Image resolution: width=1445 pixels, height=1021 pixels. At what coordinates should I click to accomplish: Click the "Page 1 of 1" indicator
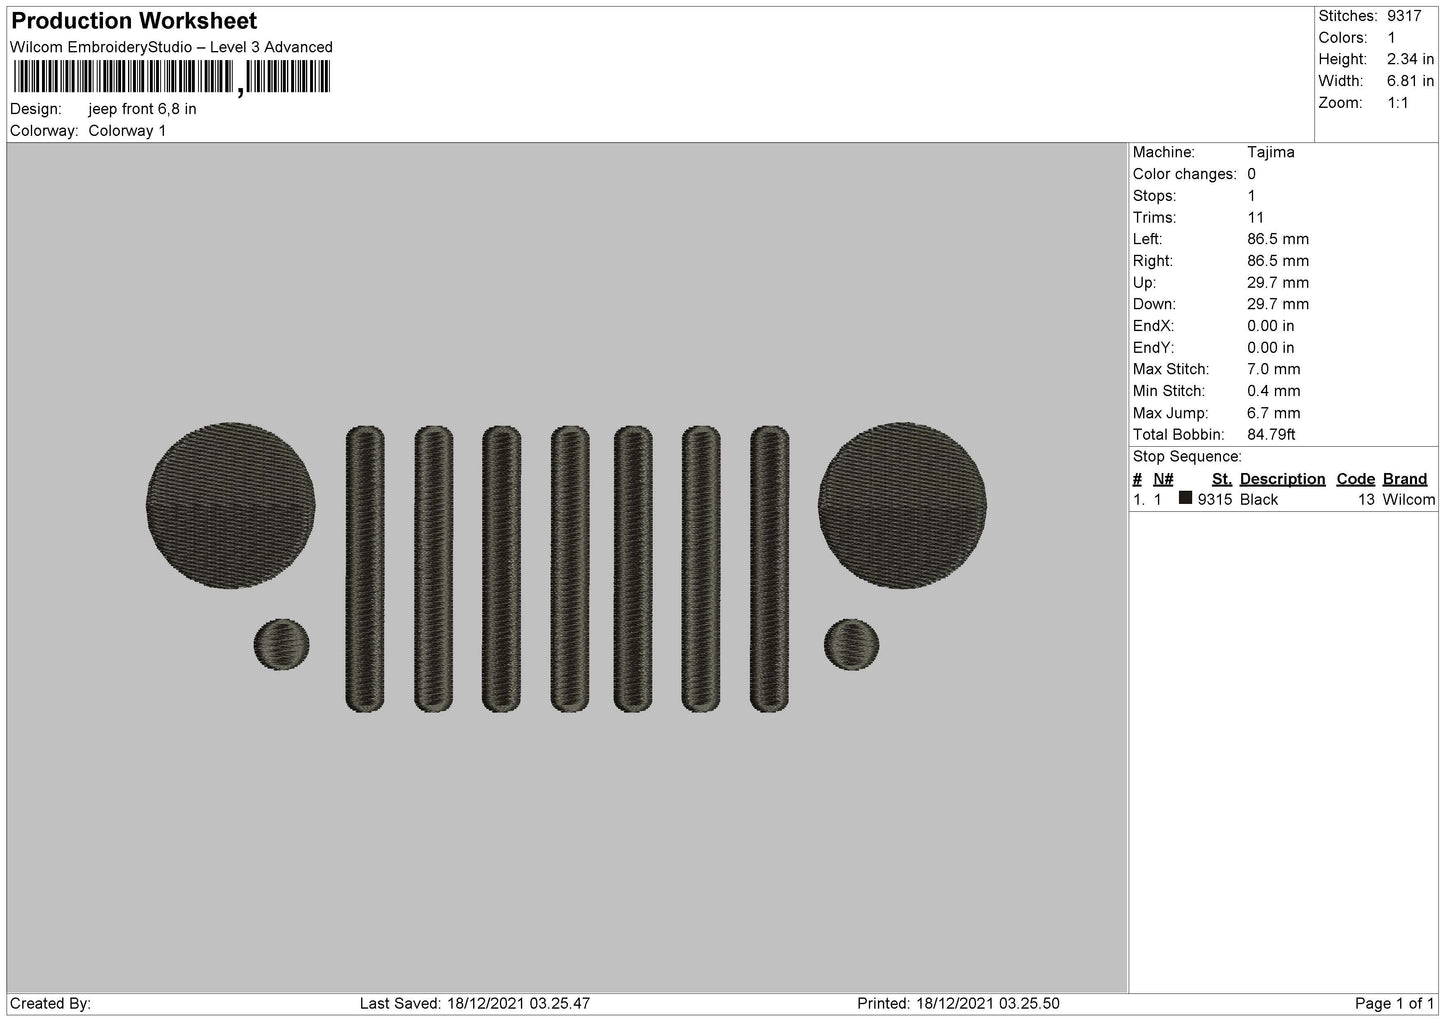(1395, 1003)
